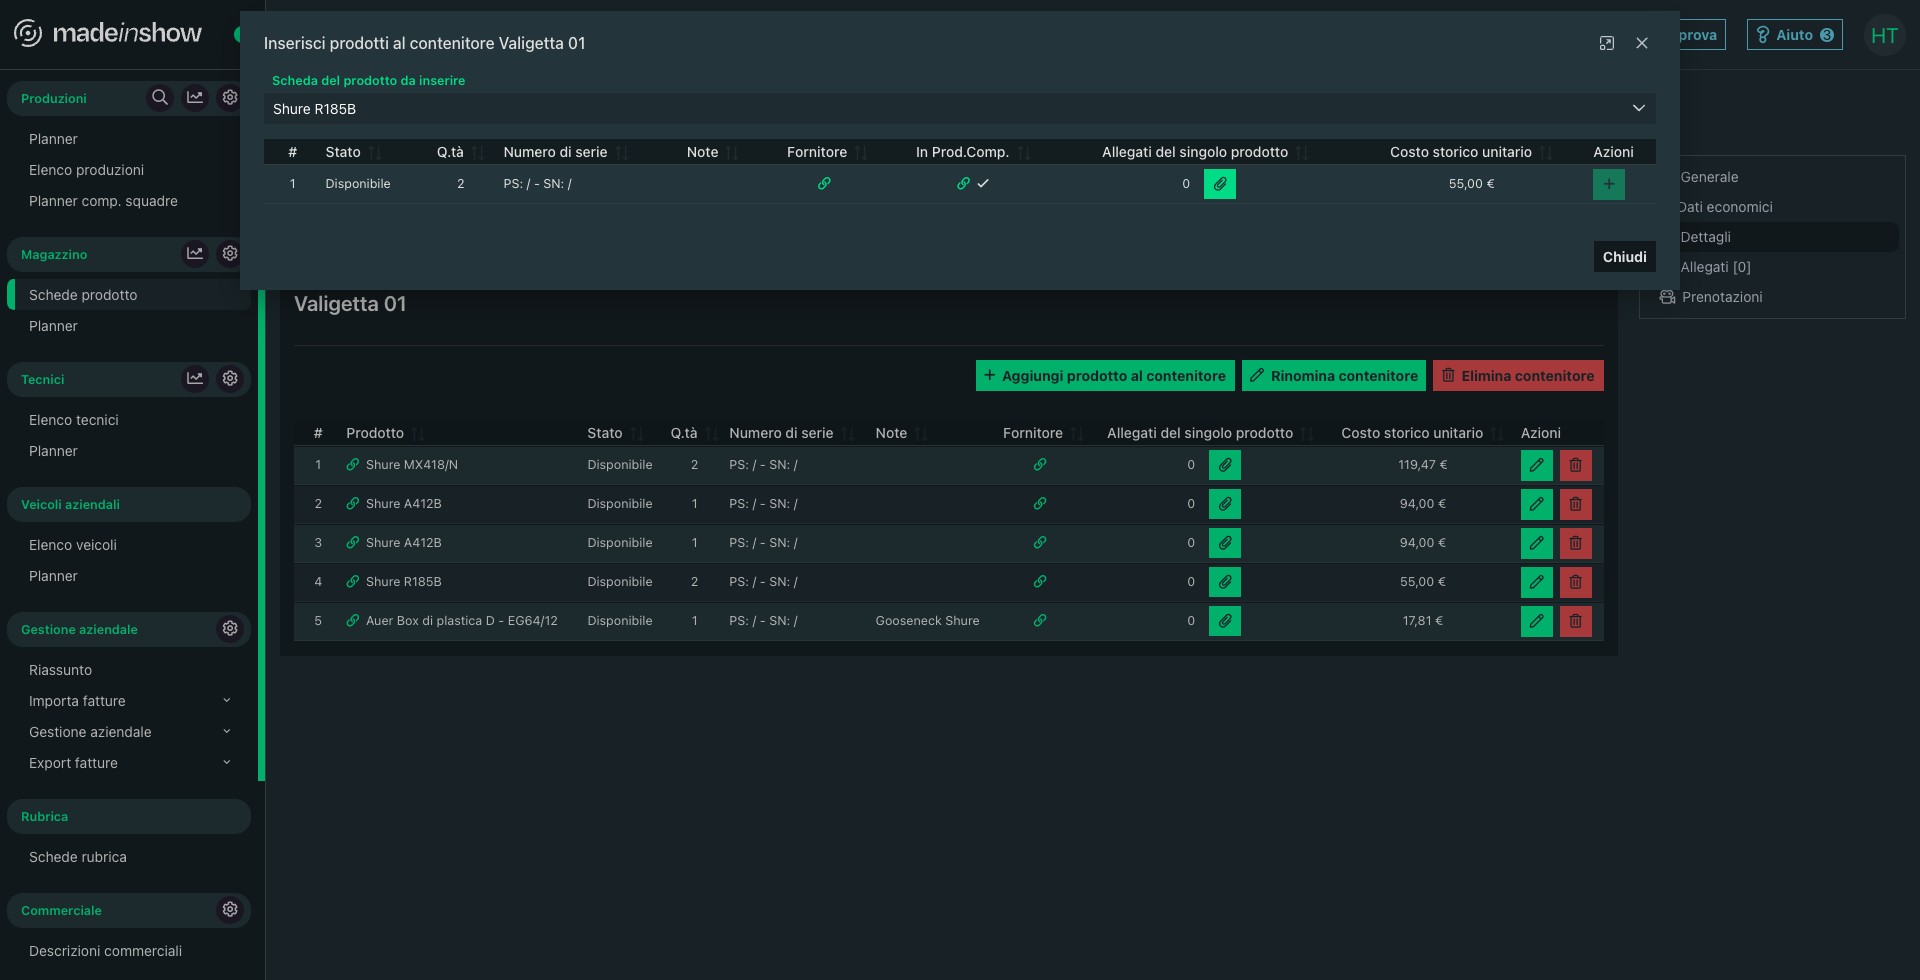The height and width of the screenshot is (980, 1920).
Task: Click the 17,81 € cost cell
Action: pos(1423,621)
